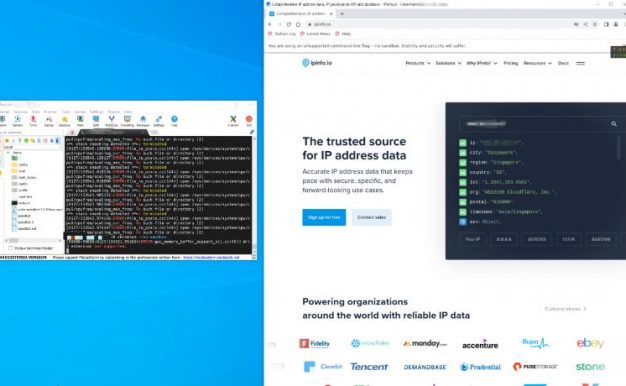Click the timezone "Asia/Singapore" row text
626x386 pixels.
click(x=506, y=212)
